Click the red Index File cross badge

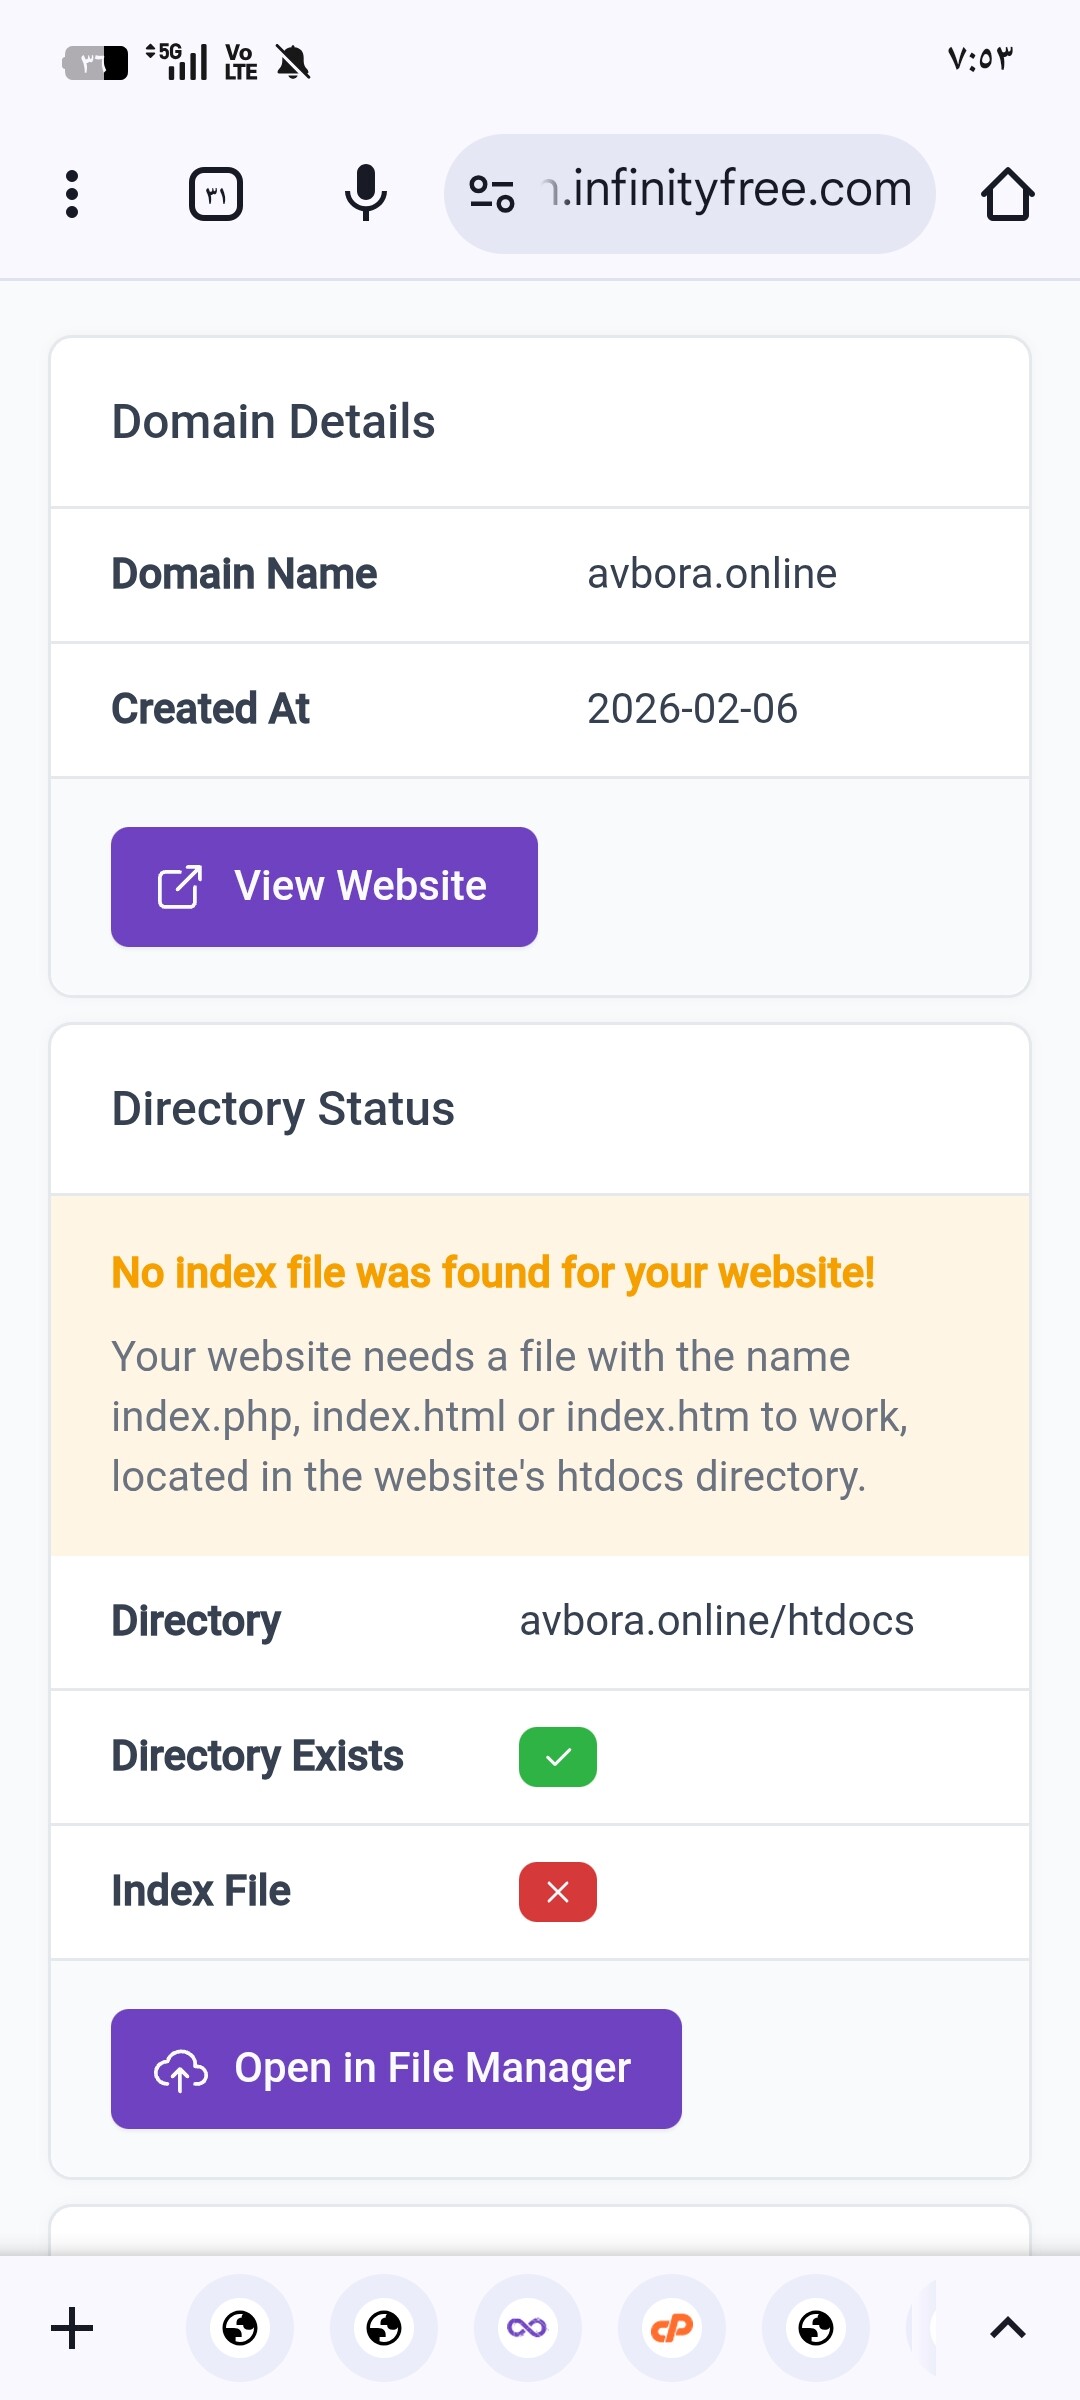pos(558,1892)
